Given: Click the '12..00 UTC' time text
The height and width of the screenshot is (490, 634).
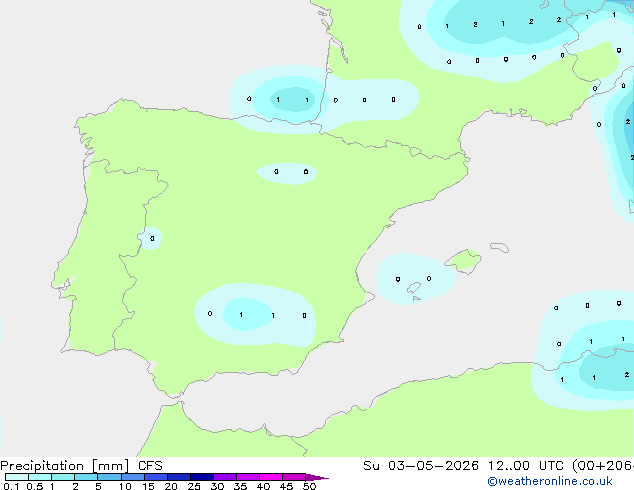Looking at the screenshot, I should click(526, 466).
